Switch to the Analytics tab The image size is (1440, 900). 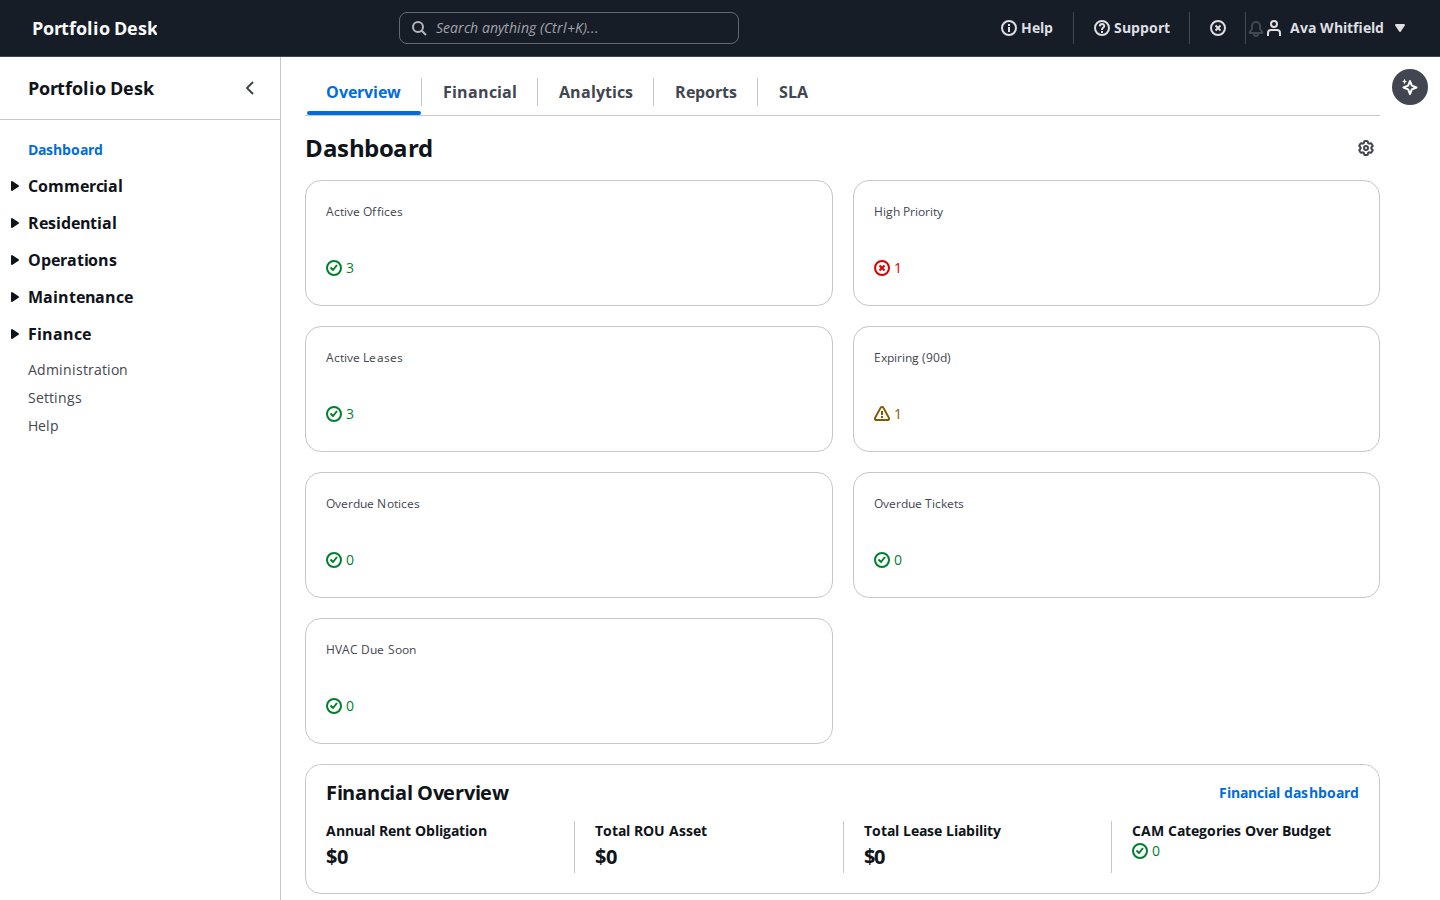point(596,92)
